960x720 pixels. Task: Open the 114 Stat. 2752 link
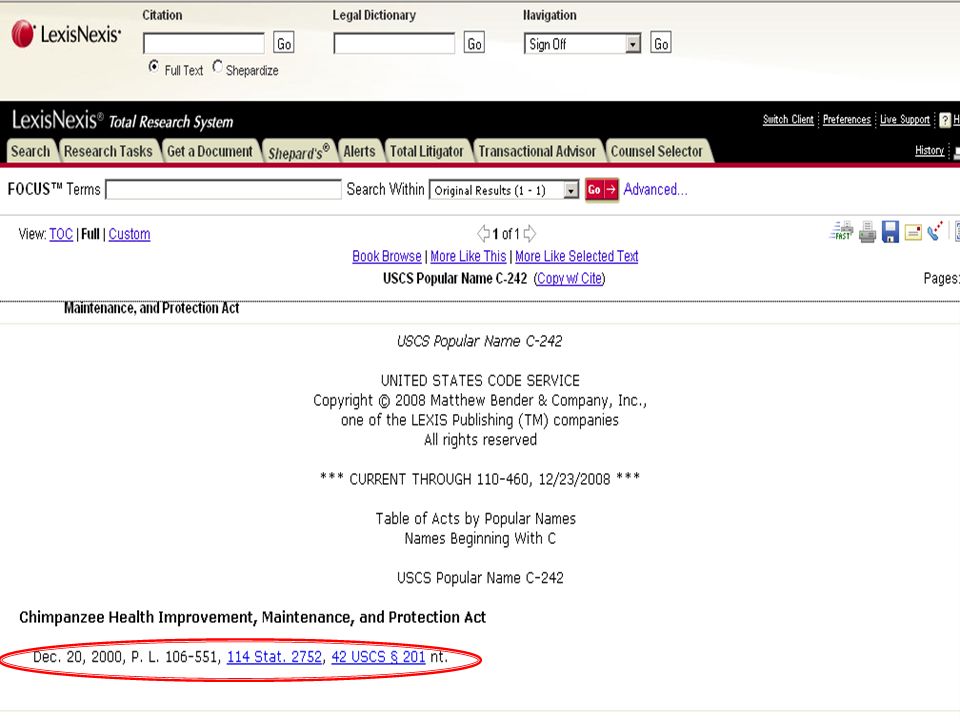point(274,657)
